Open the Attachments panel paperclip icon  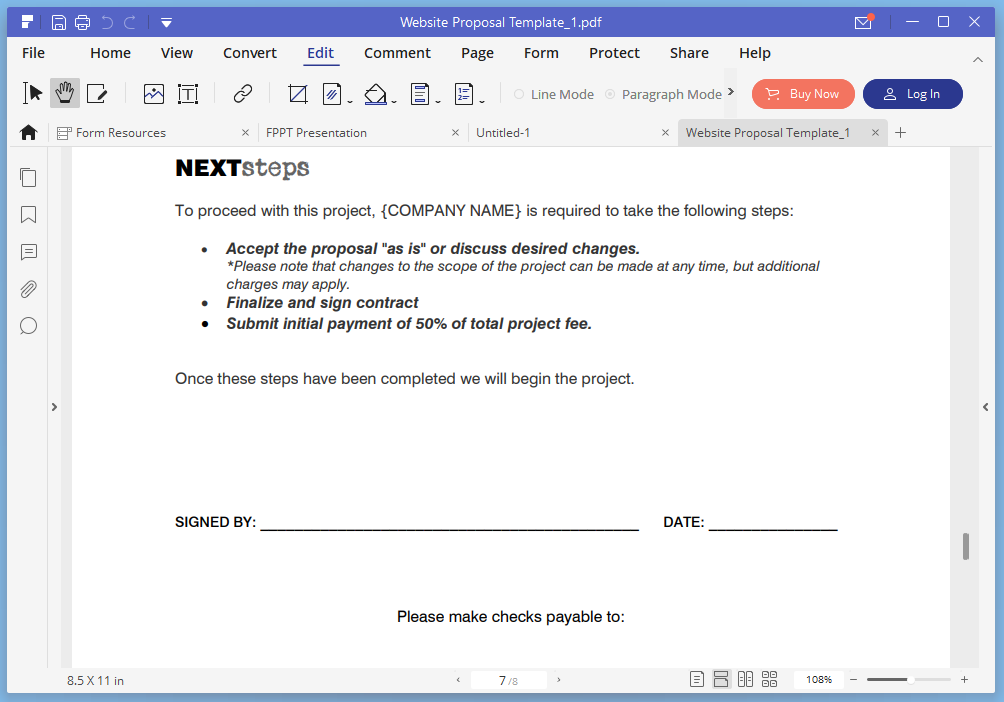coord(28,289)
